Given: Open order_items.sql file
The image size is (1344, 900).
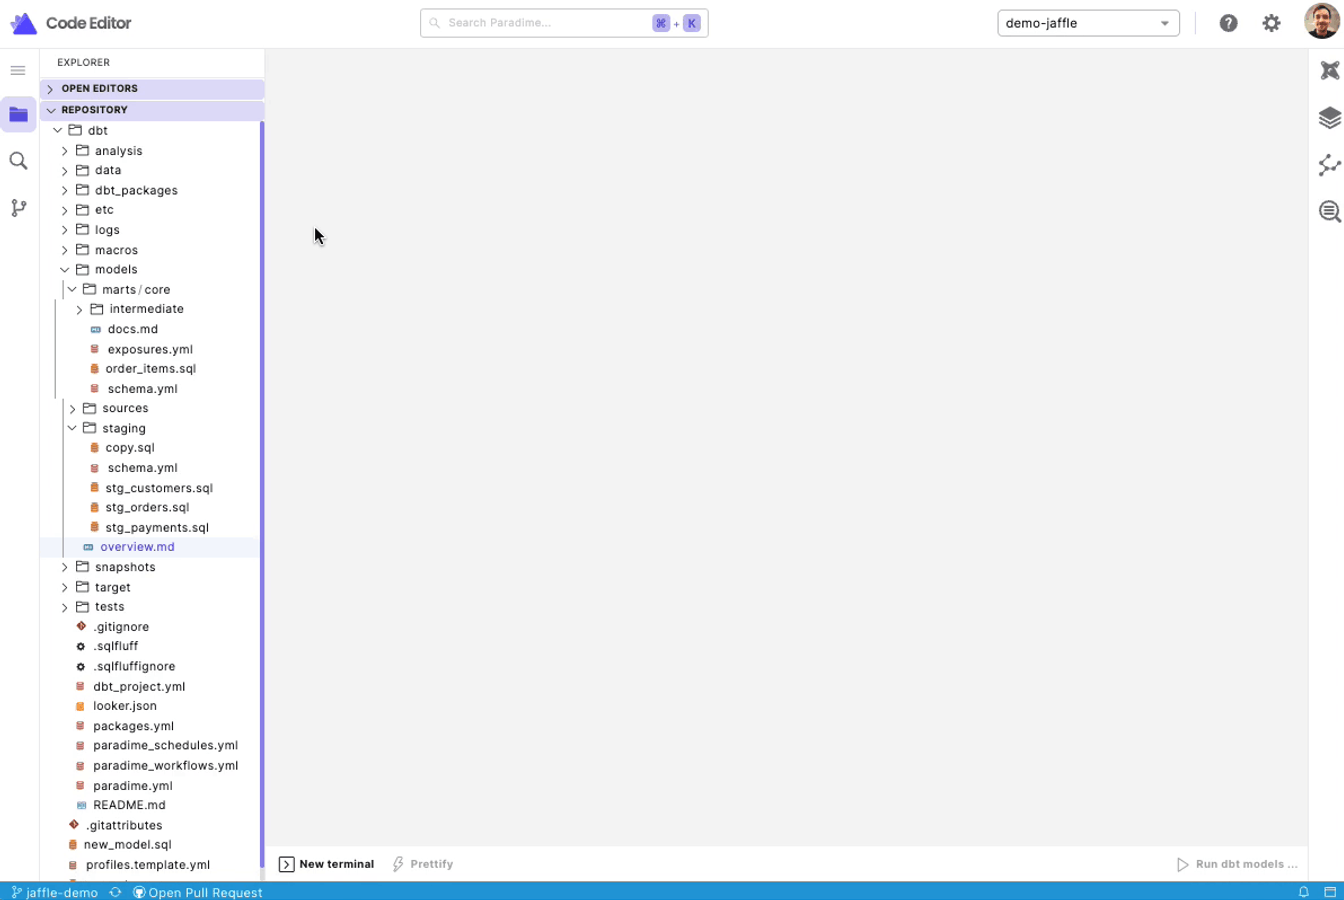Looking at the screenshot, I should click(x=150, y=369).
